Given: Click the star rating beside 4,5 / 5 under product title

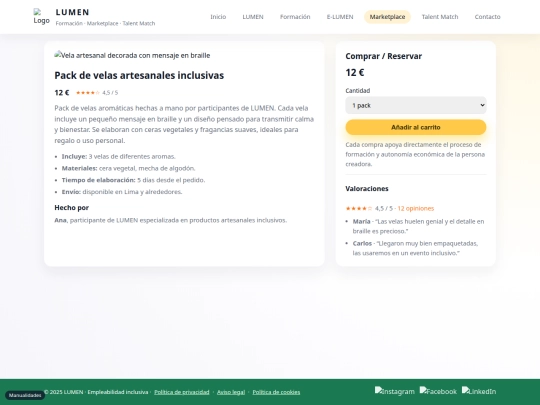Looking at the screenshot, I should coord(87,93).
